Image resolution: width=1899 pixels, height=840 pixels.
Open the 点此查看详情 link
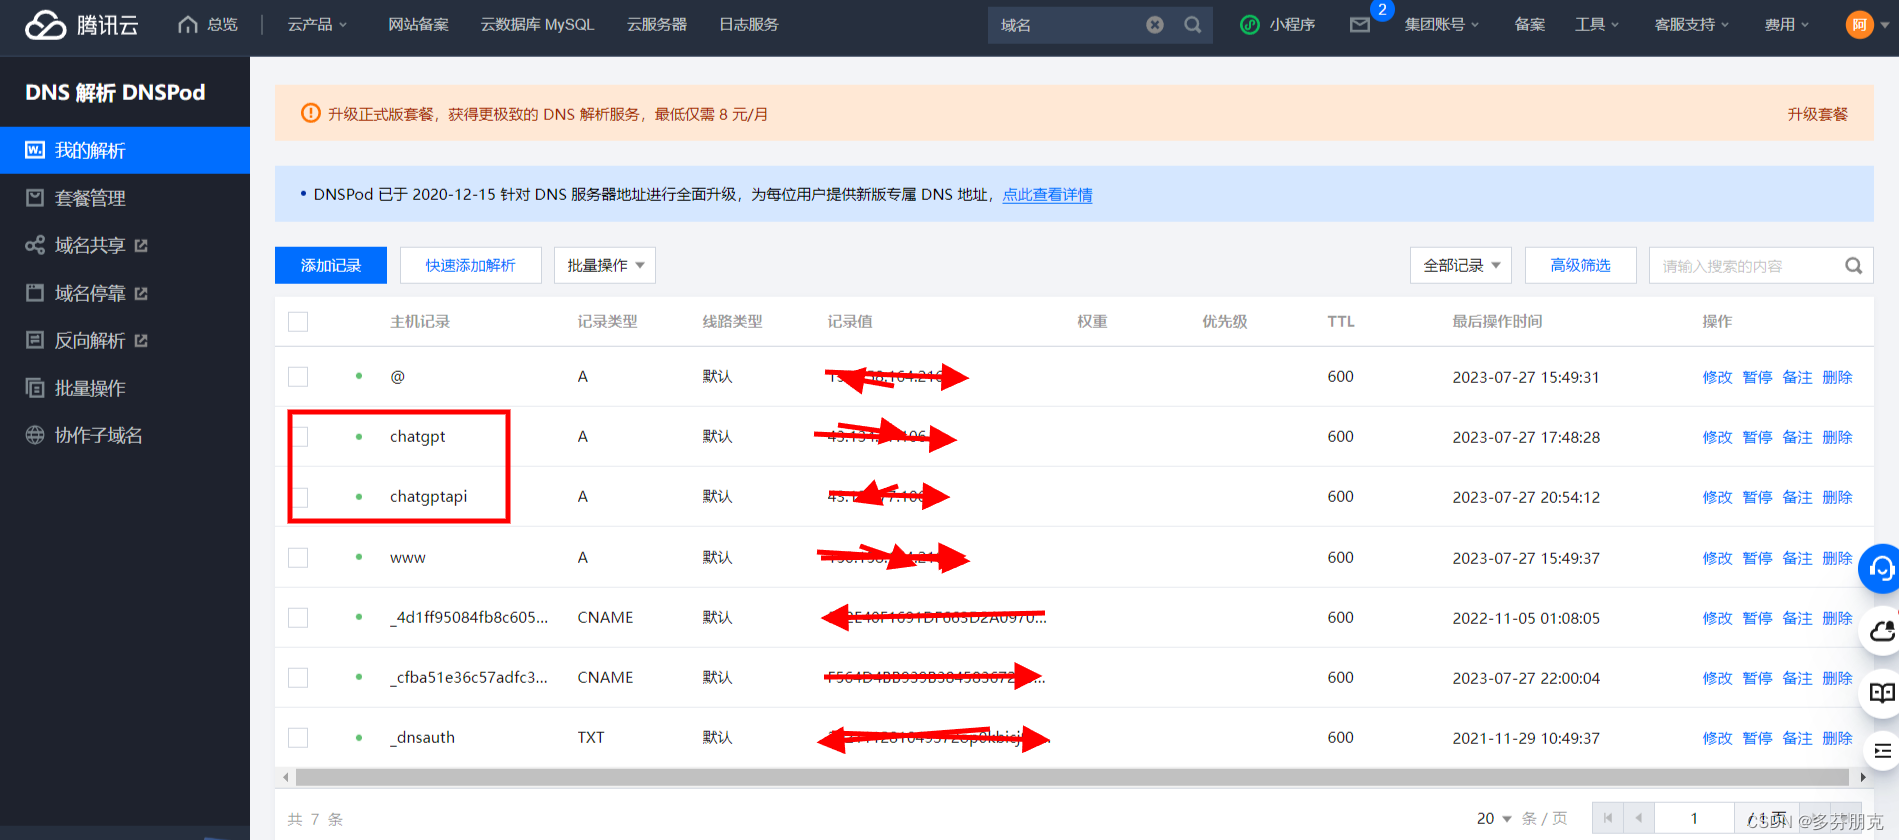pos(1047,195)
